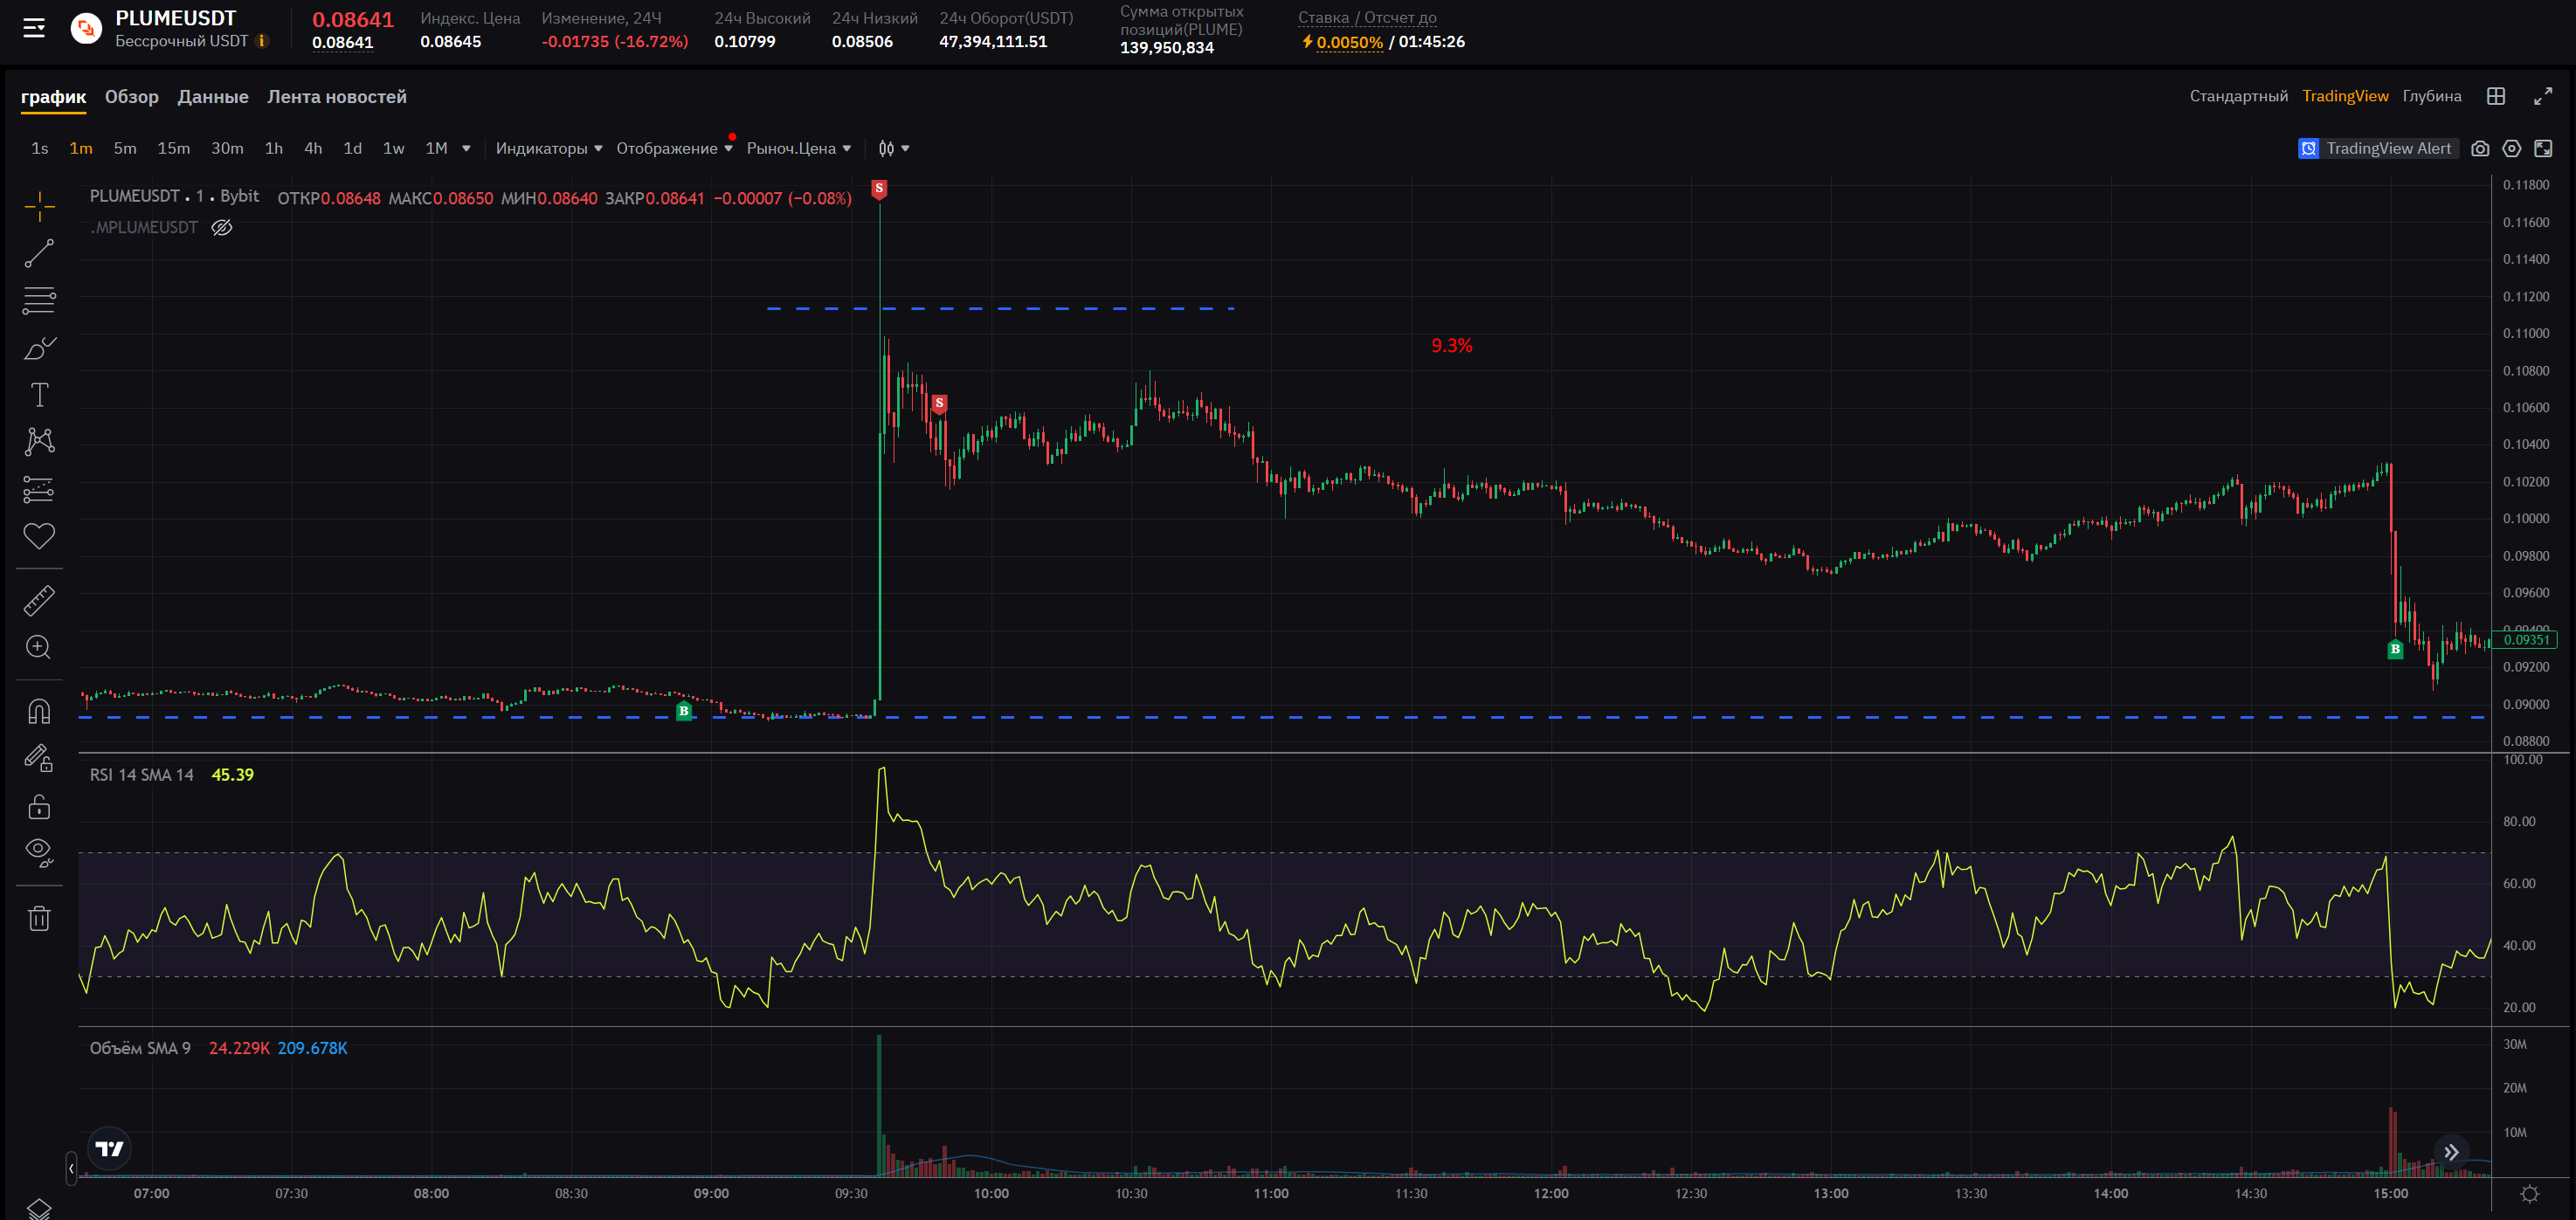Screen dimensions: 2576x1220
Task: Expand the Отображение dropdown
Action: click(674, 149)
